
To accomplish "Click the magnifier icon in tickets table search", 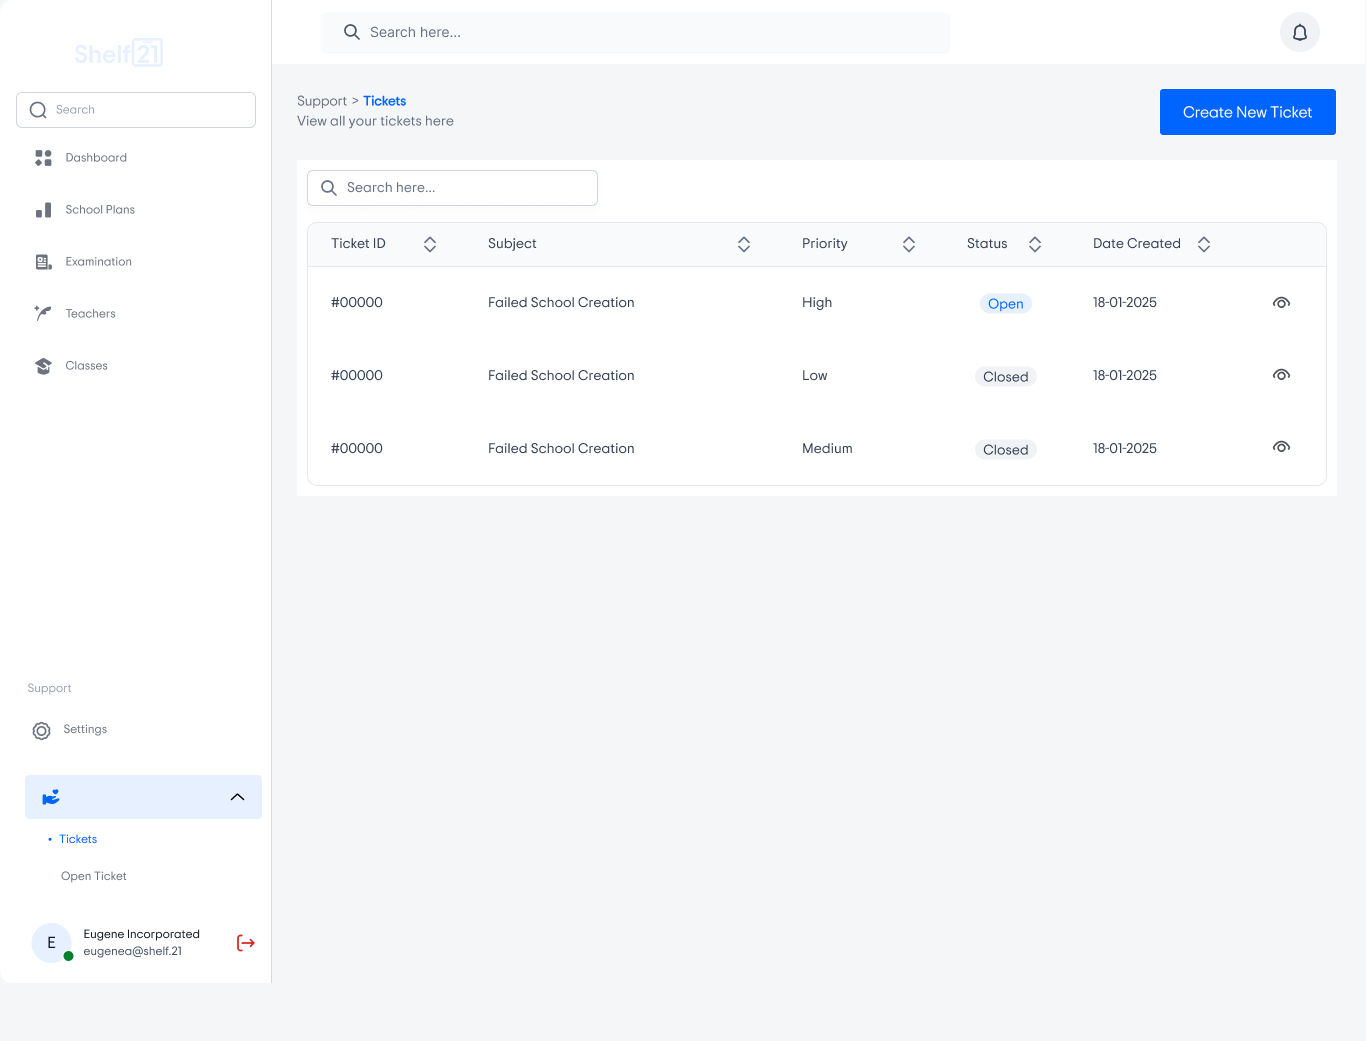I will coord(328,188).
